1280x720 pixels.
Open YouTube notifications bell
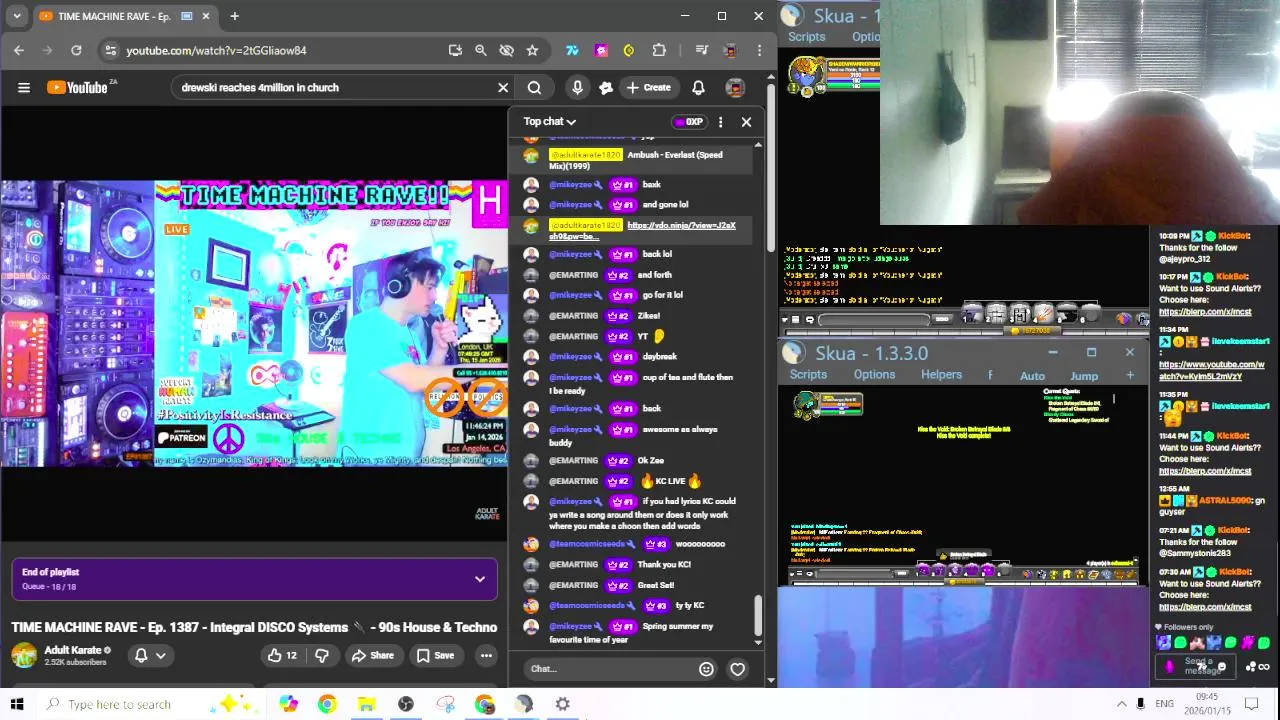click(x=698, y=88)
